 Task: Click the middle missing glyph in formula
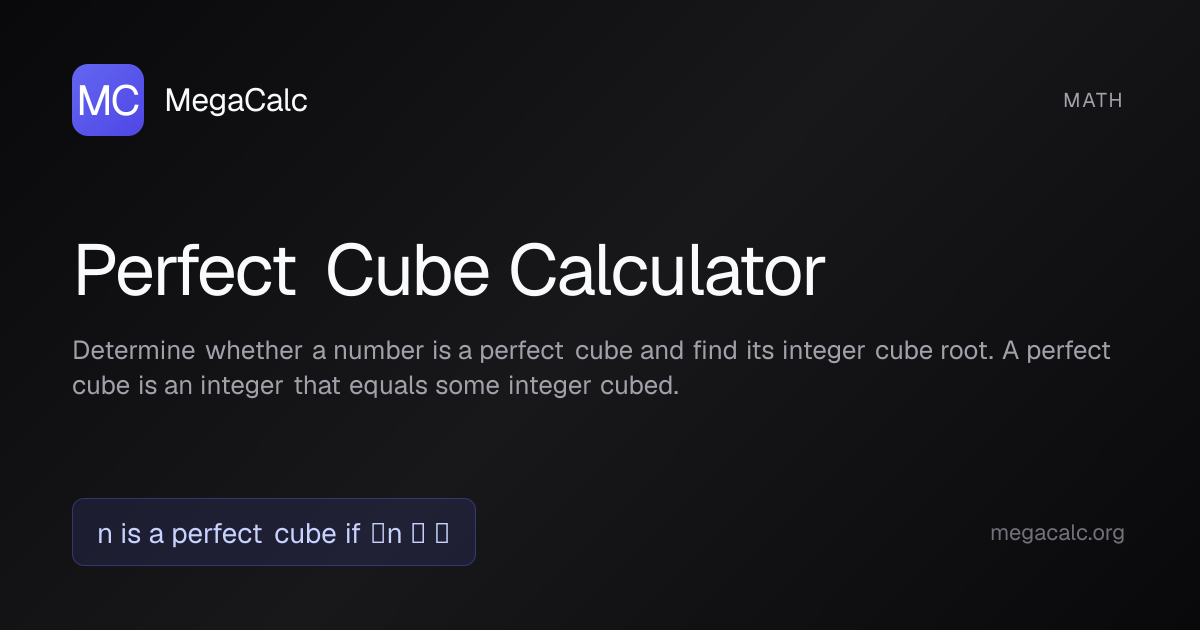click(x=418, y=533)
